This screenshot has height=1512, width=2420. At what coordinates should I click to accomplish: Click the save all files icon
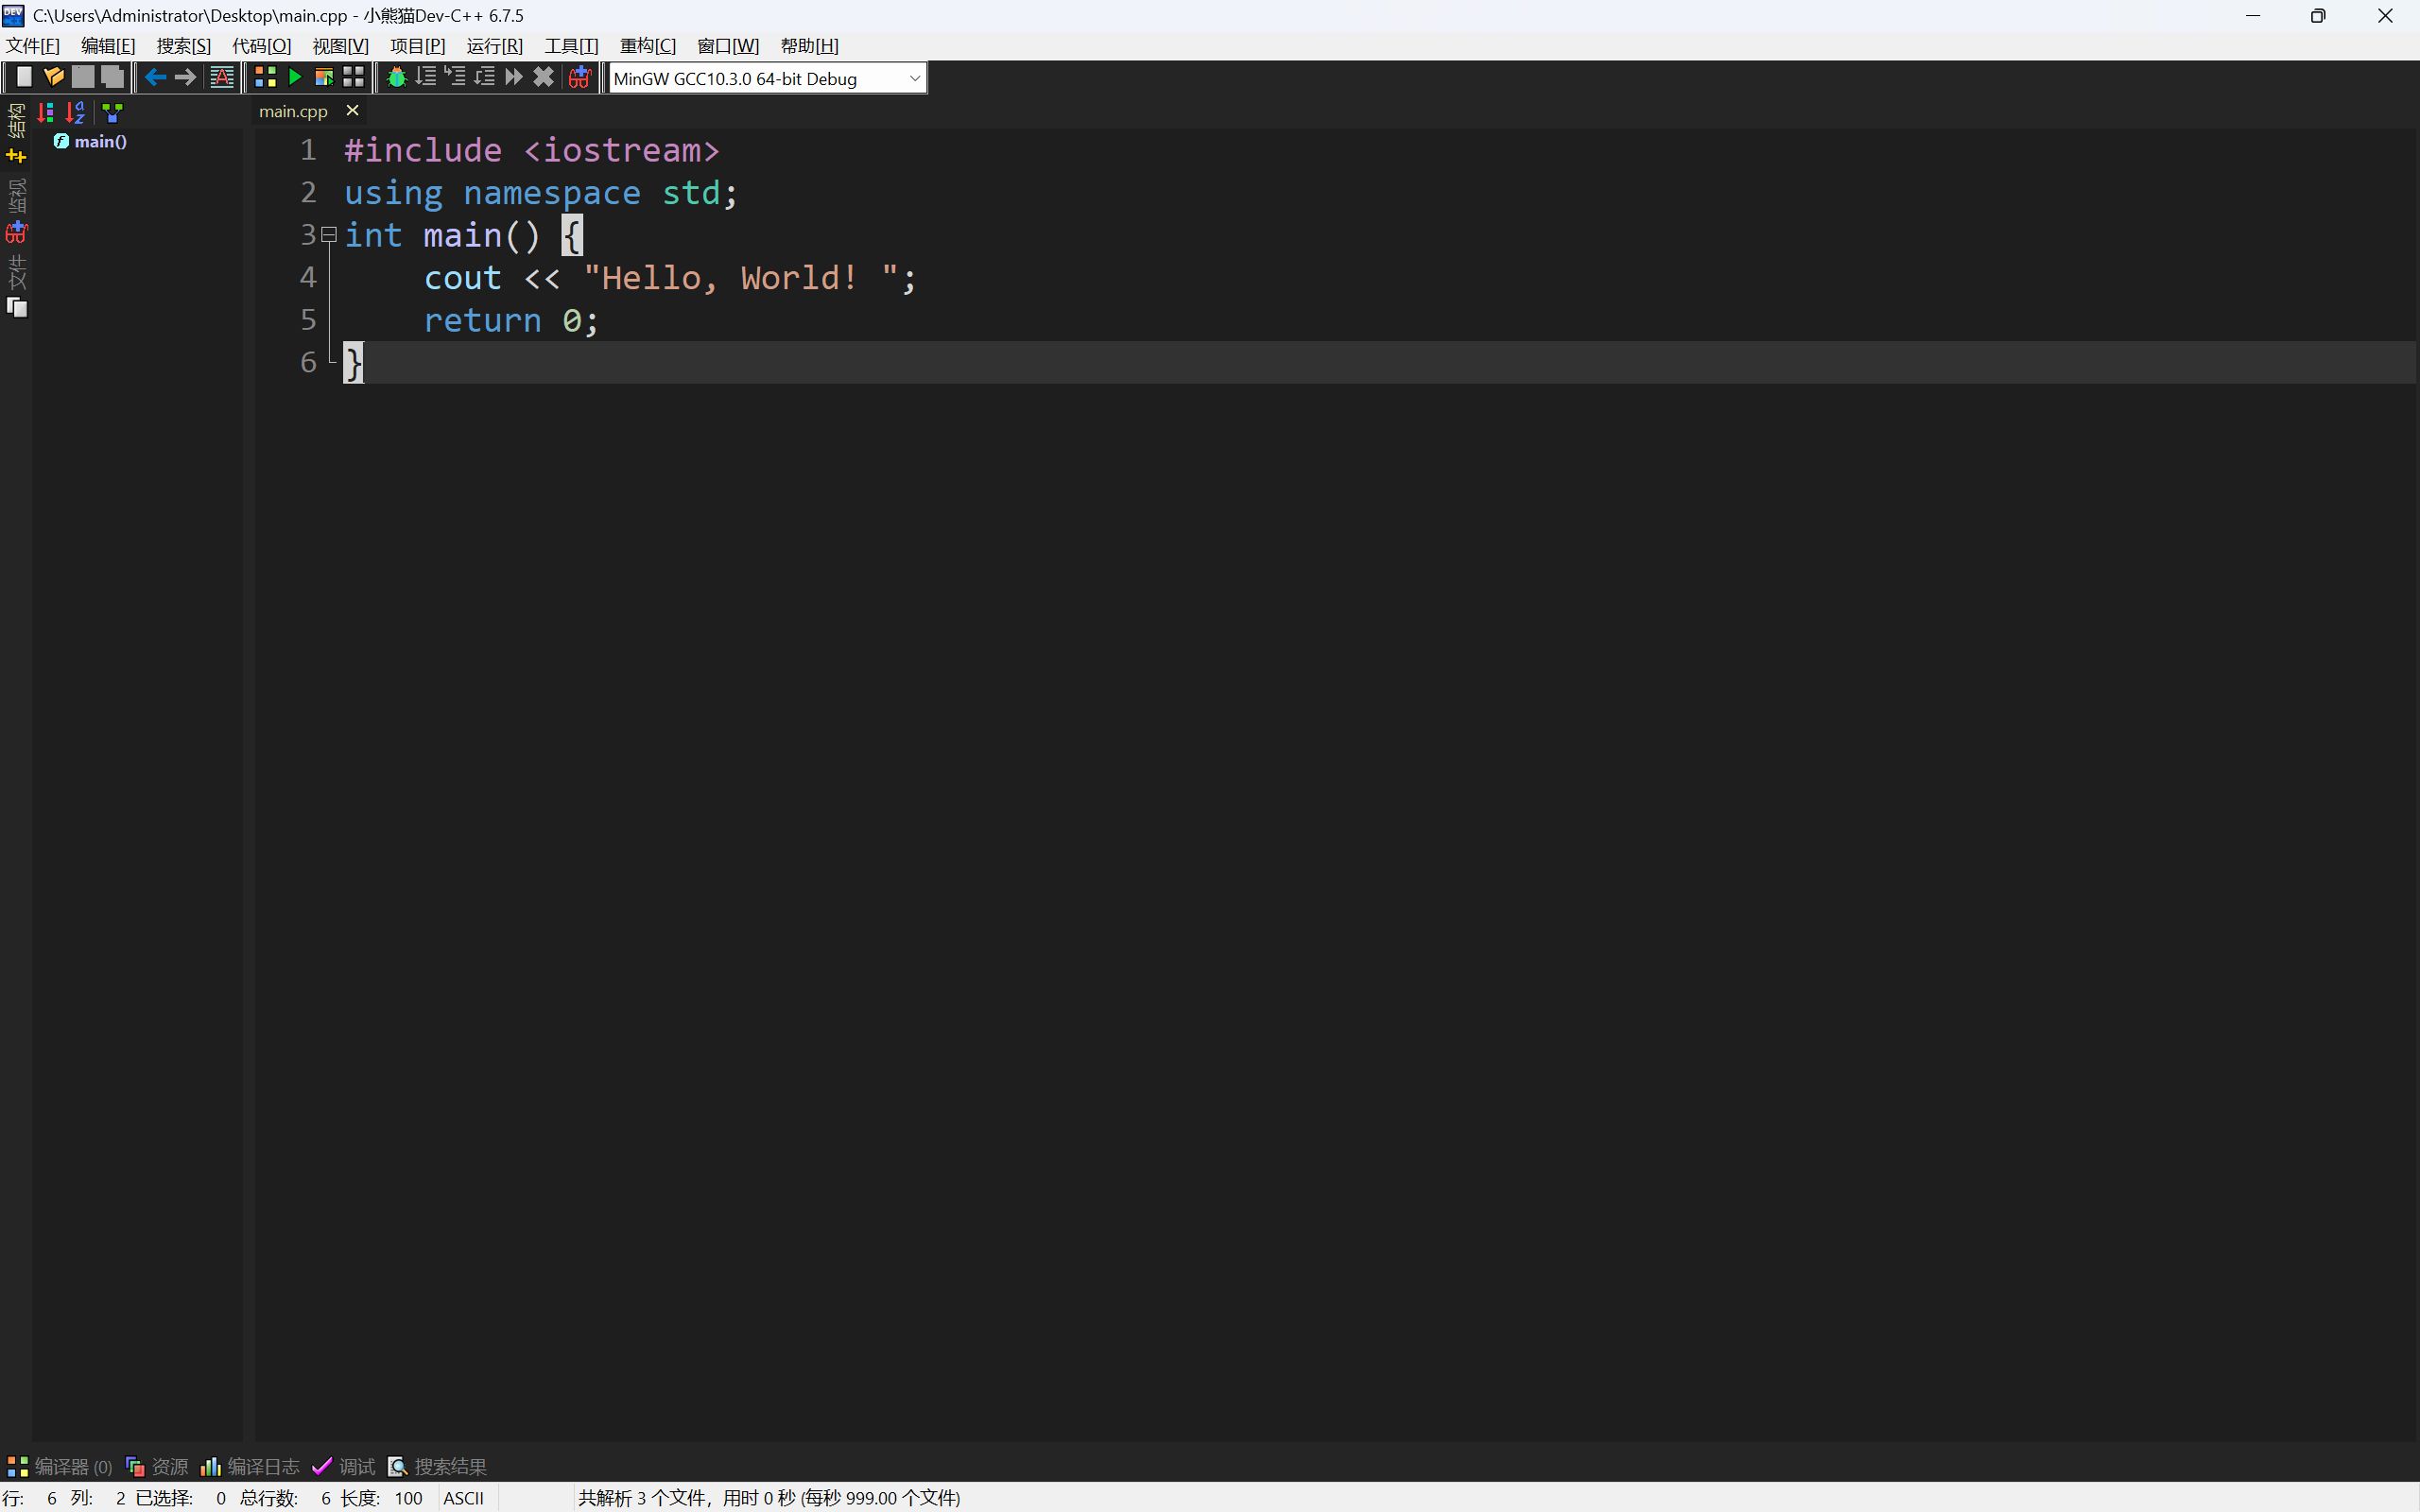[113, 77]
